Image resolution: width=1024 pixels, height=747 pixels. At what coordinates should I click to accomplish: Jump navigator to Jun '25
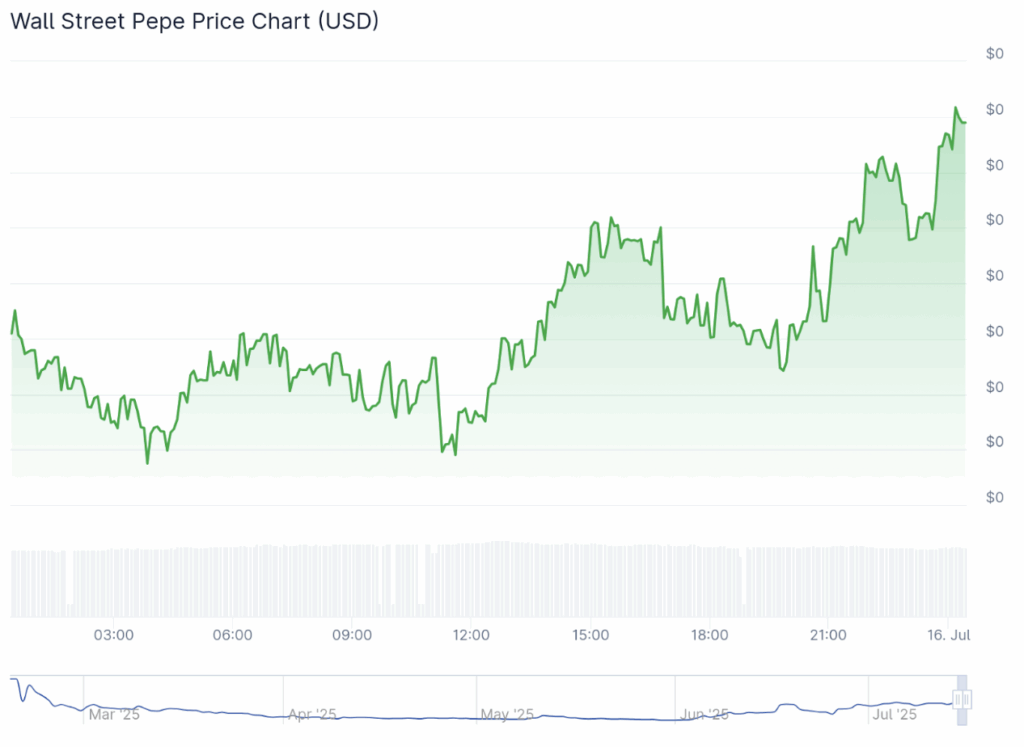pyautogui.click(x=705, y=714)
